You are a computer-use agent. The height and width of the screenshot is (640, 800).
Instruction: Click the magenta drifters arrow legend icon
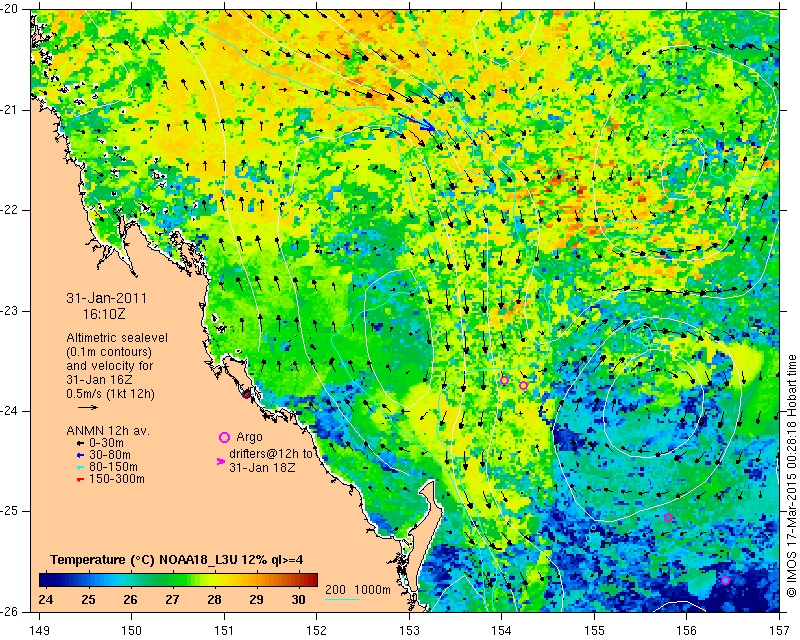tap(221, 461)
